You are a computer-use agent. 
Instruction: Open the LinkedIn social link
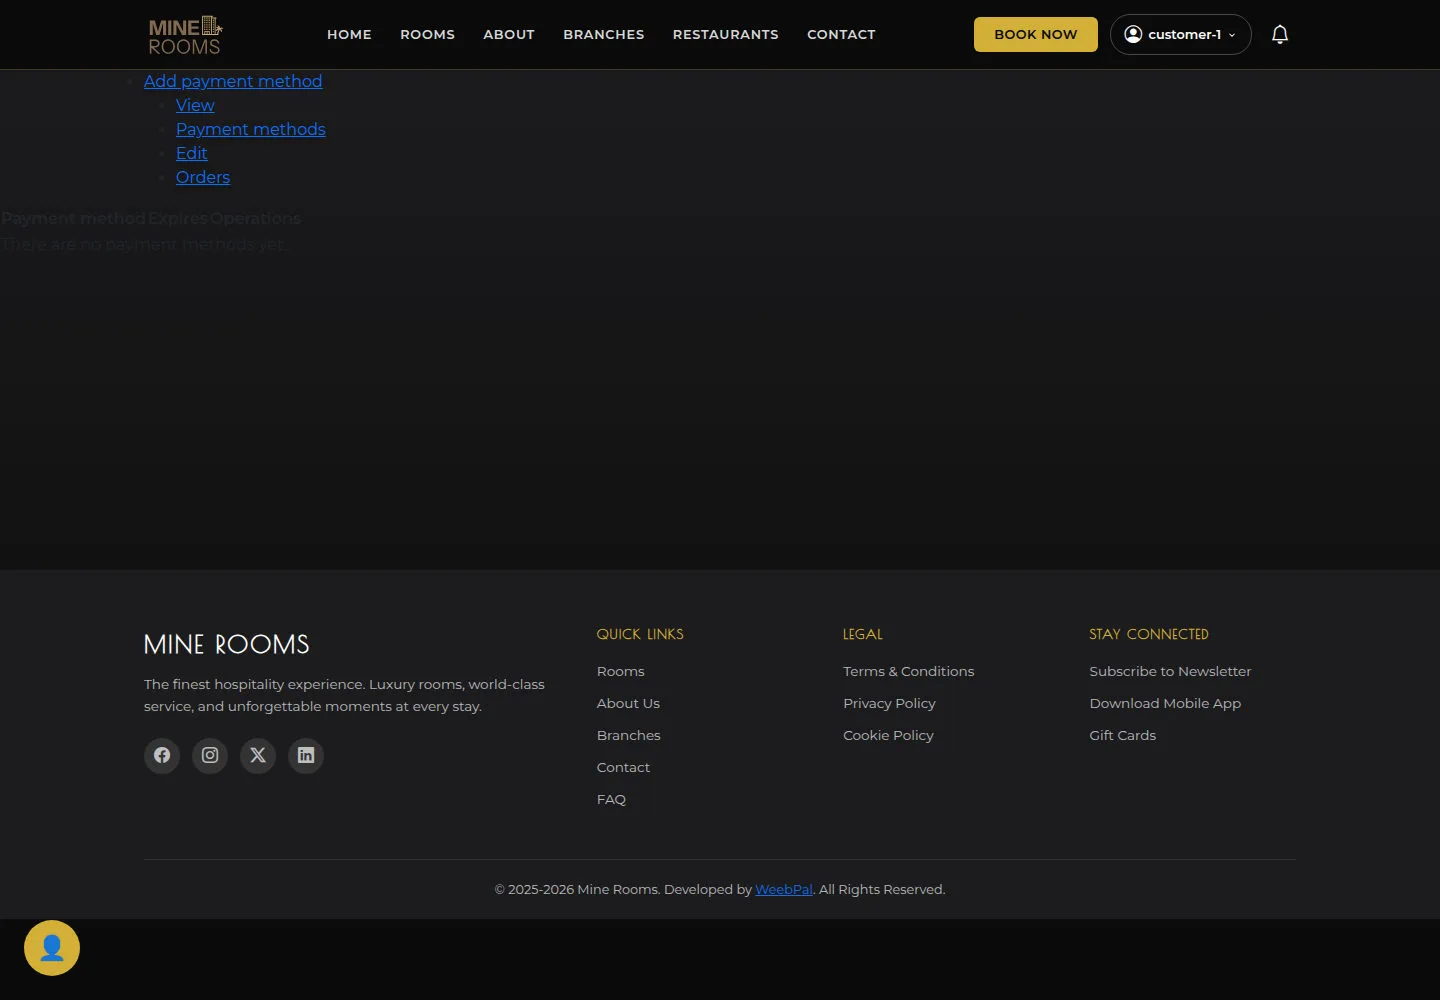[306, 755]
